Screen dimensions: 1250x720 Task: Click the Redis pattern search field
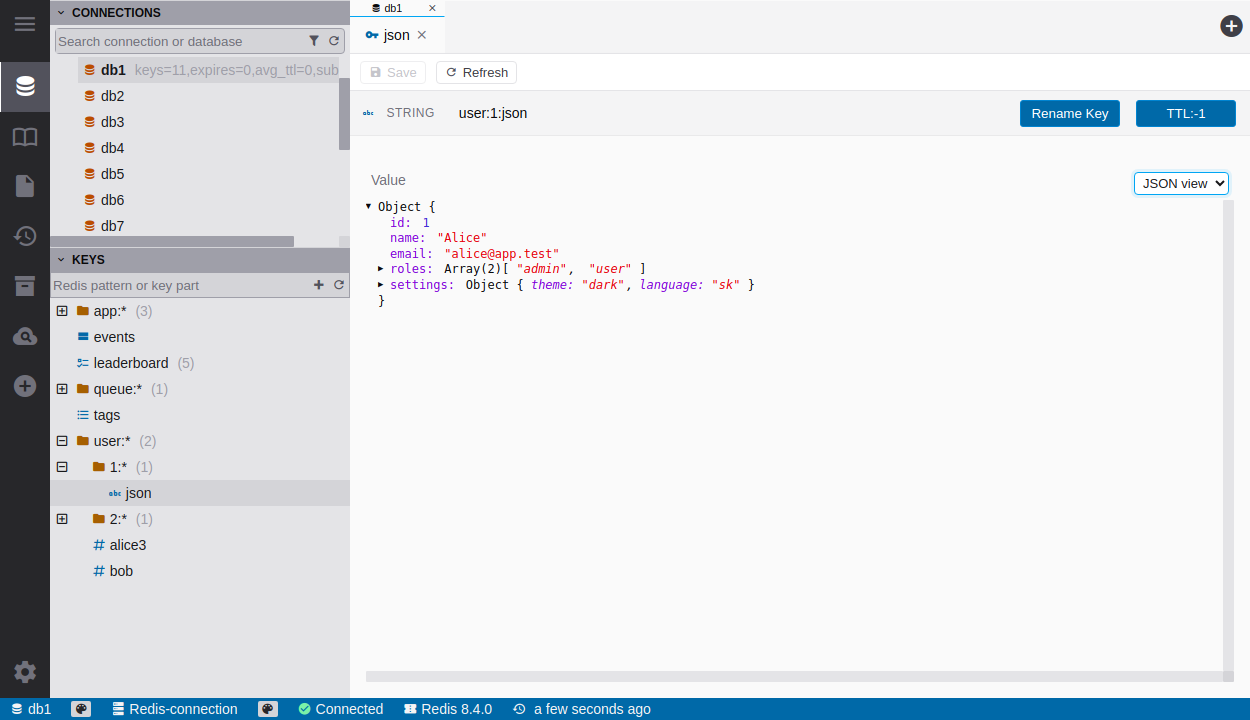coord(180,285)
